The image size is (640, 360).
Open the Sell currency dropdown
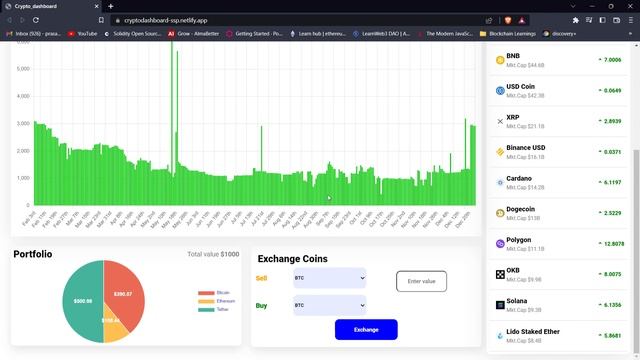pyautogui.click(x=329, y=278)
